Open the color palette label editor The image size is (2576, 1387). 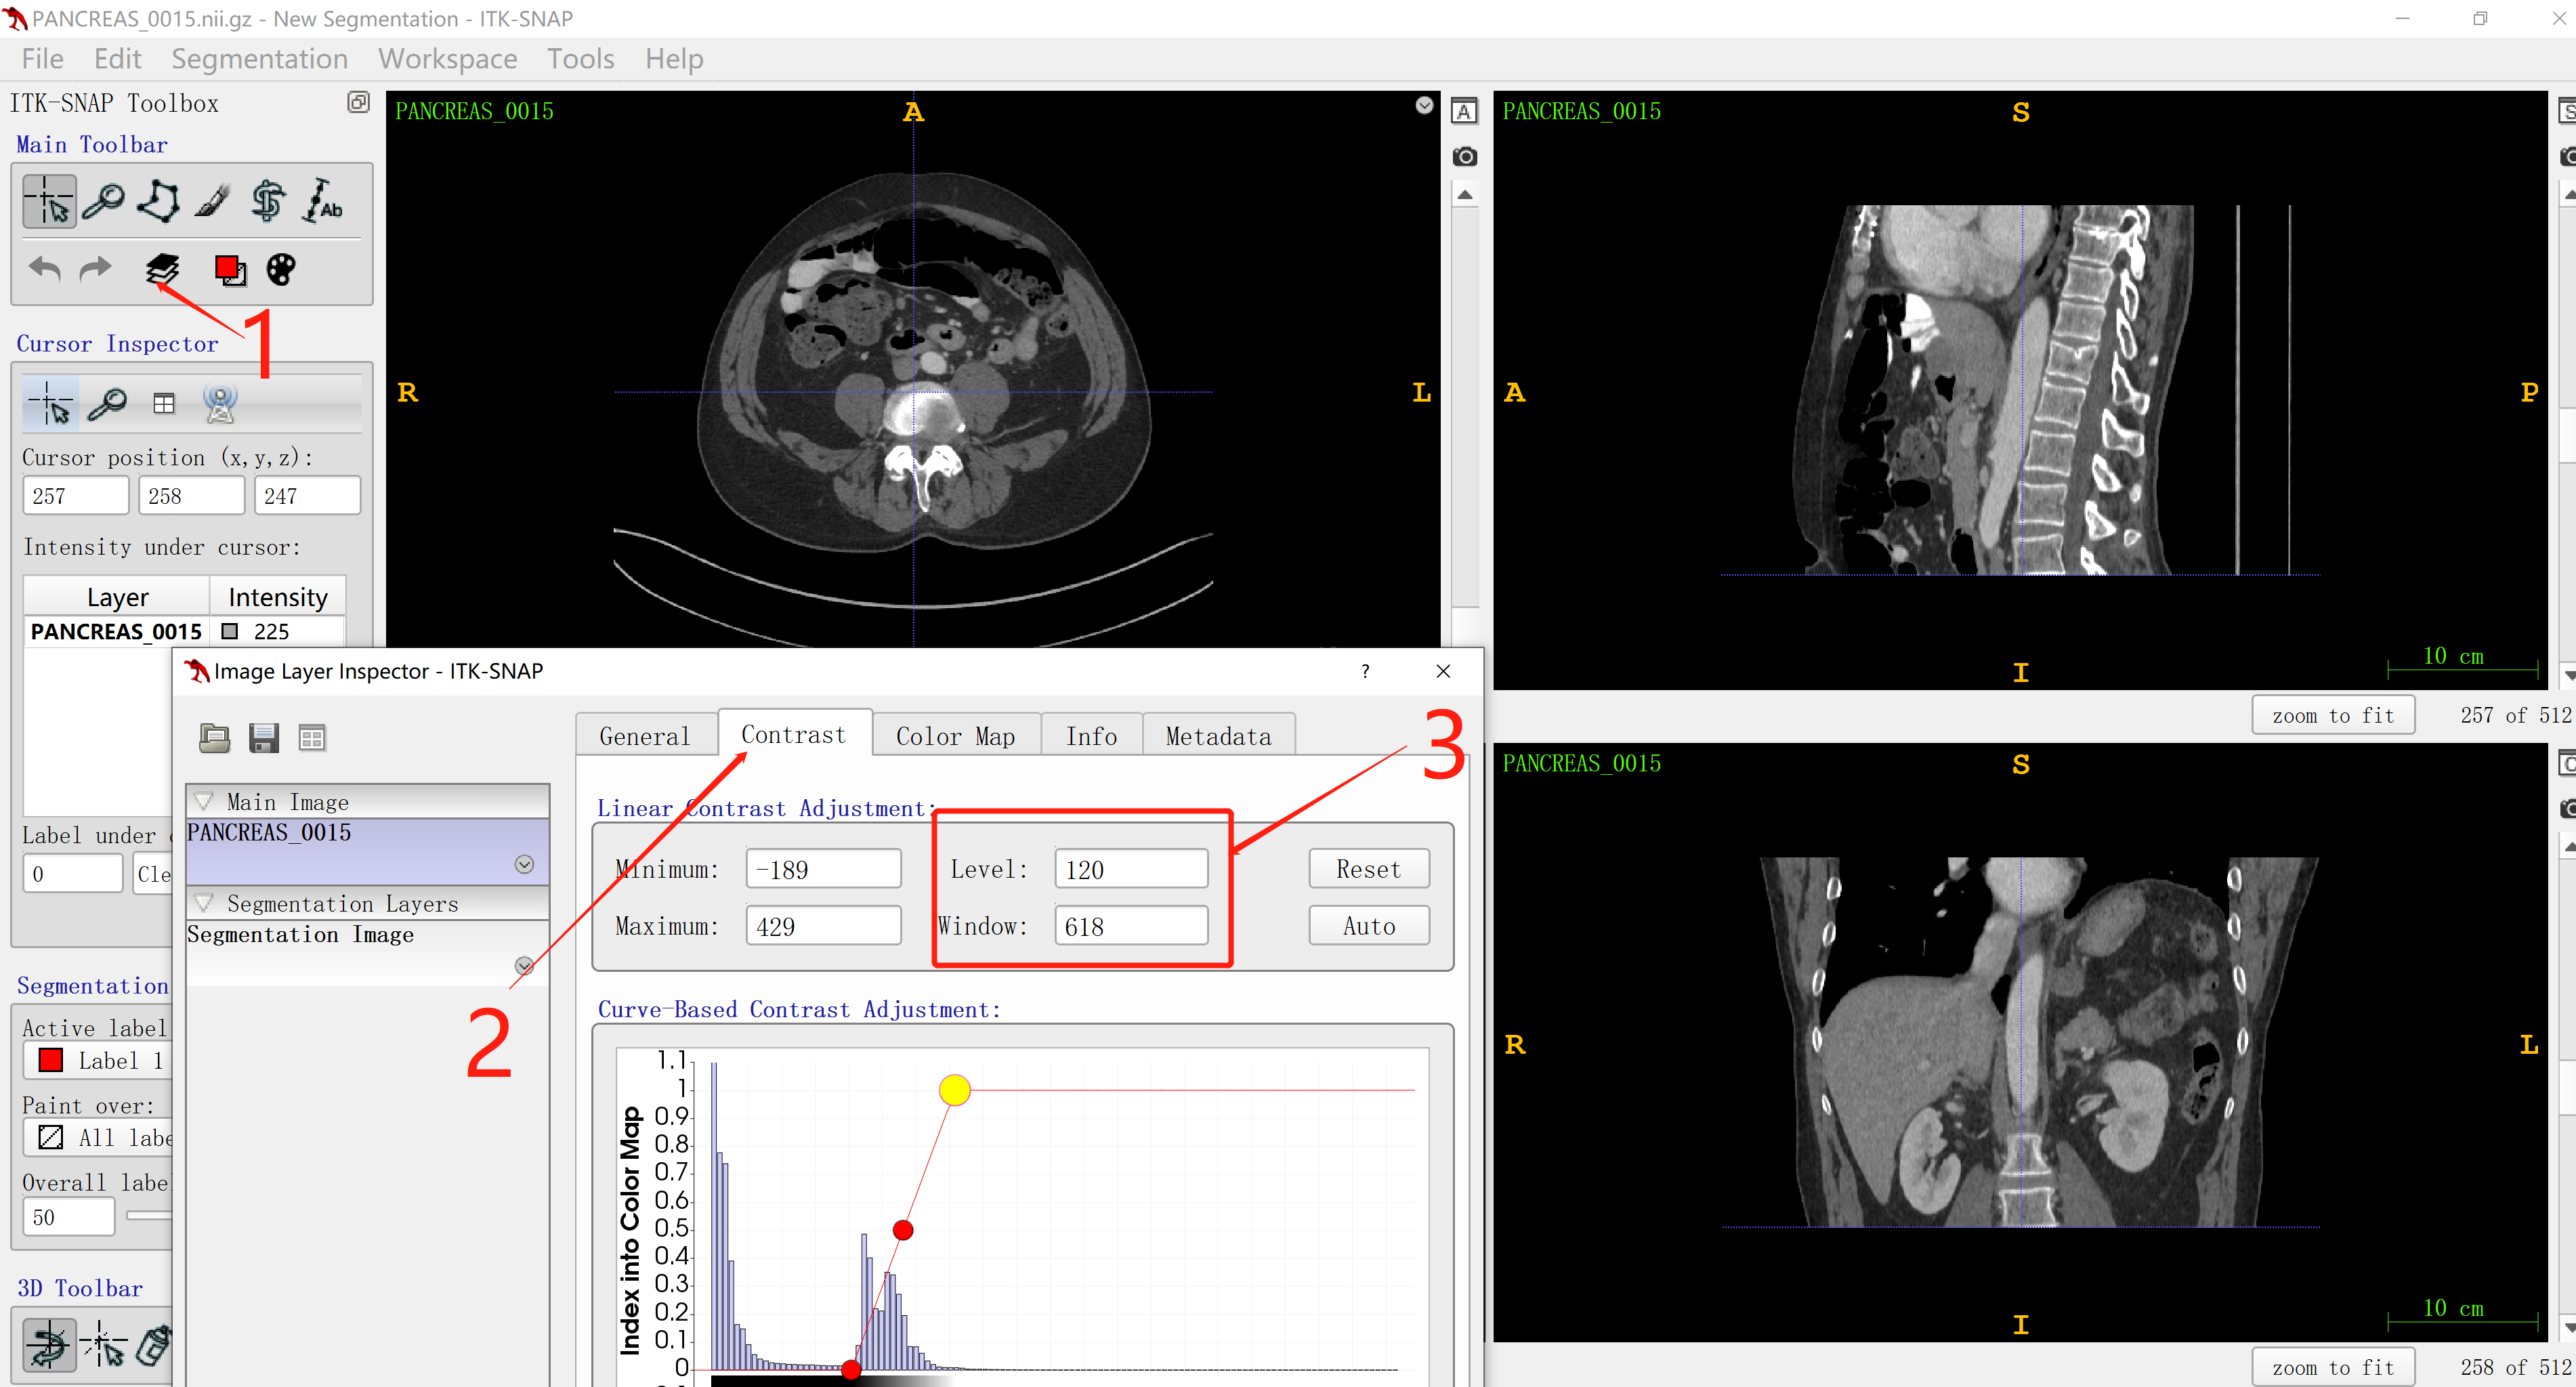[281, 269]
